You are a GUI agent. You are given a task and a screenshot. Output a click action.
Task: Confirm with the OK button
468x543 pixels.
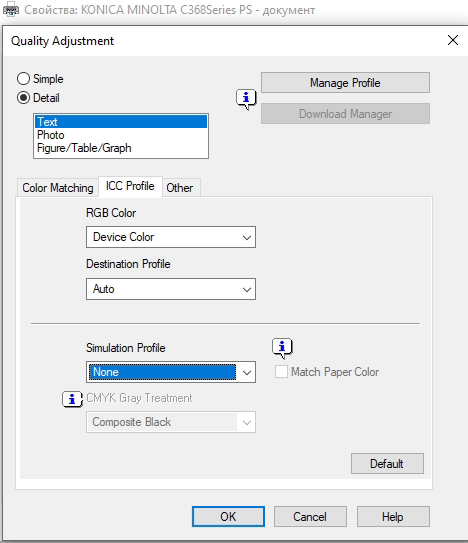pos(228,517)
